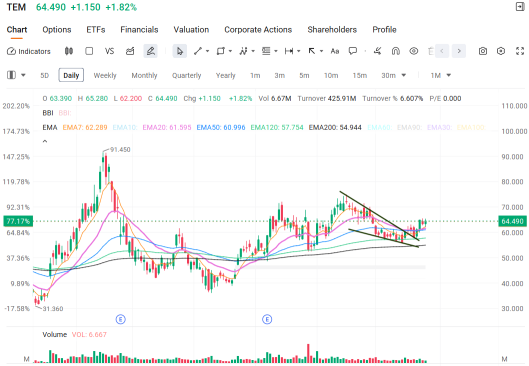Open the 1M range dropdown
Screen dimensions: 529x366
click(x=449, y=75)
